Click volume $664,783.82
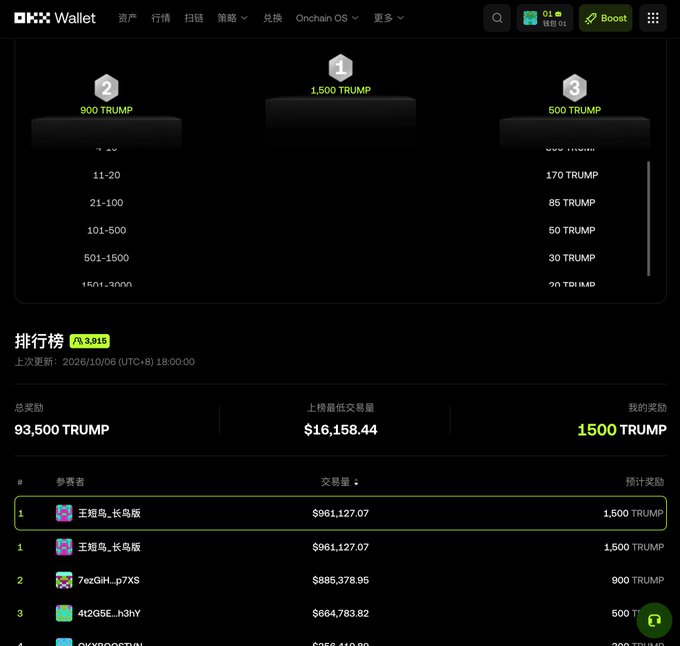This screenshot has width=680, height=646. coord(340,613)
